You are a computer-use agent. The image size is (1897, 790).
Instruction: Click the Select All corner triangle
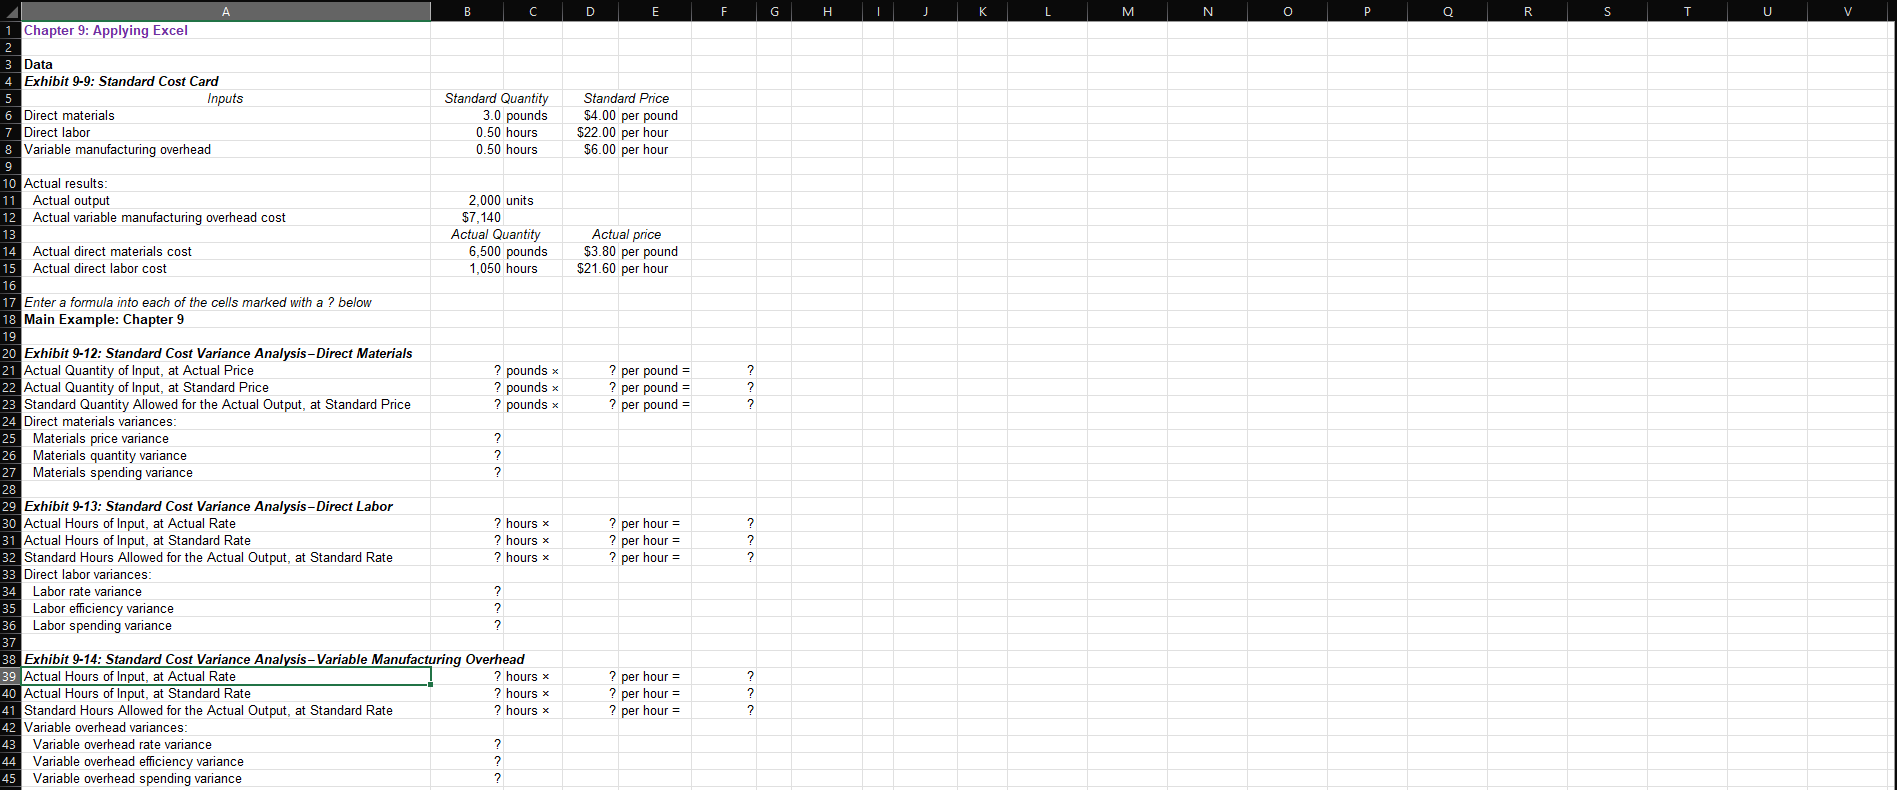click(10, 11)
